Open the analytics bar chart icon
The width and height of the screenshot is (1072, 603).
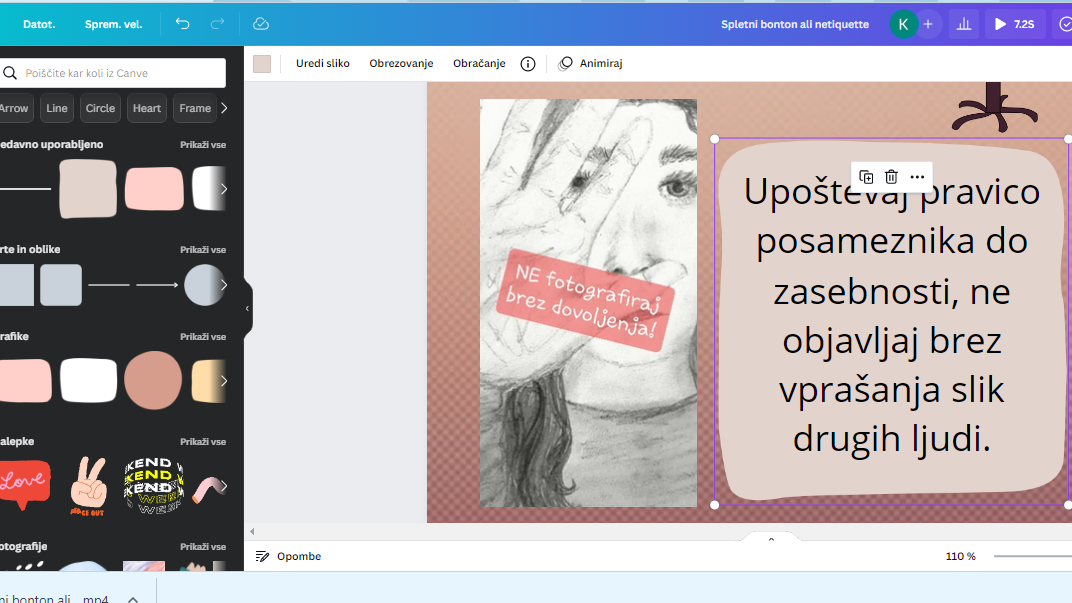coord(964,25)
